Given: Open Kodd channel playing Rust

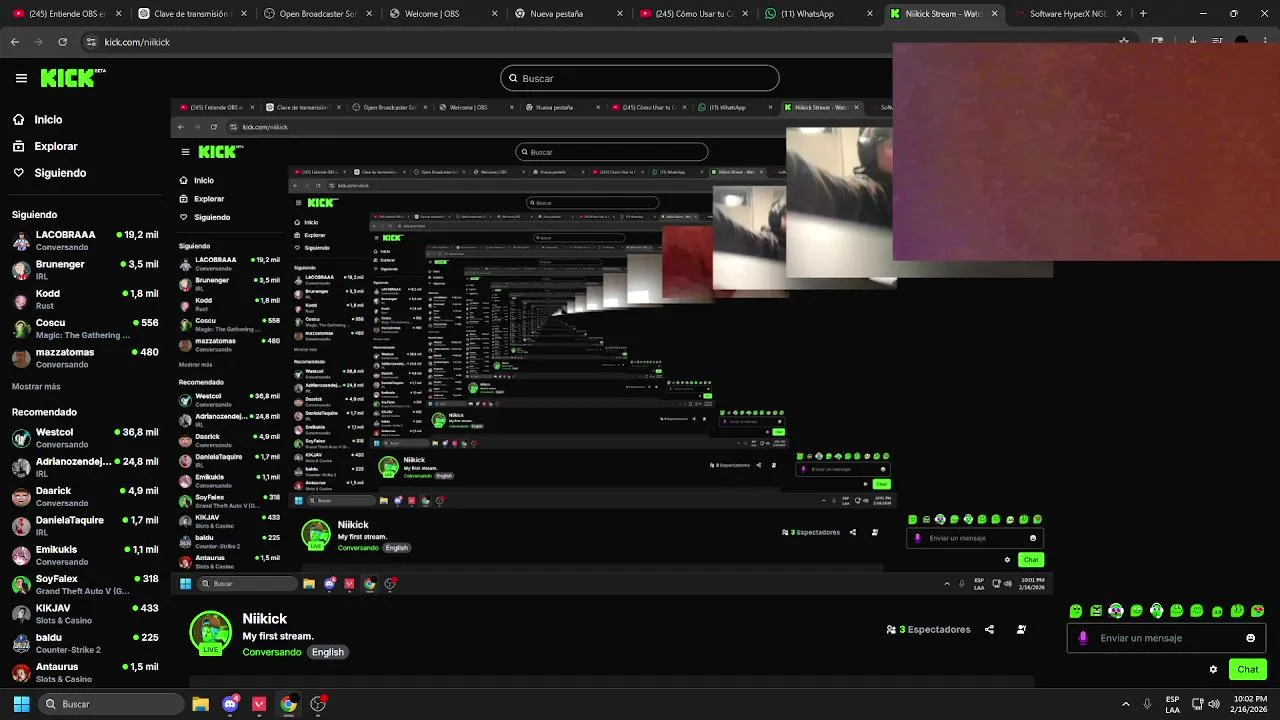Looking at the screenshot, I should [x=85, y=299].
